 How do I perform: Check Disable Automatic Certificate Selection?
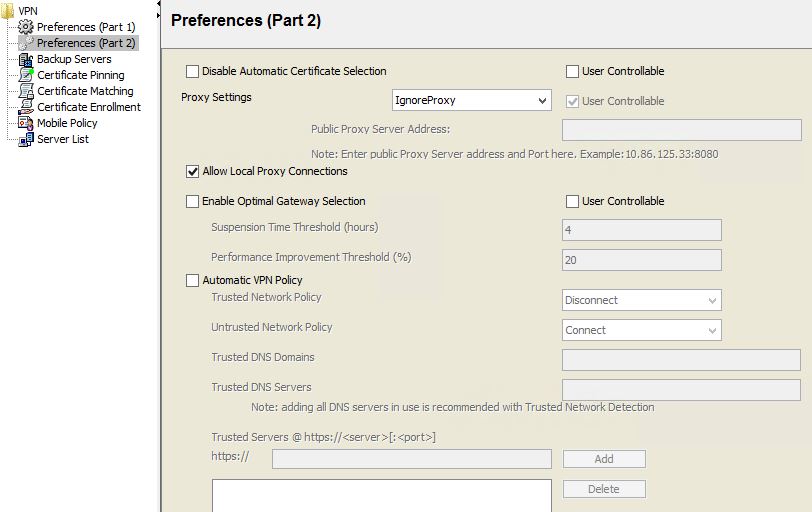[192, 71]
